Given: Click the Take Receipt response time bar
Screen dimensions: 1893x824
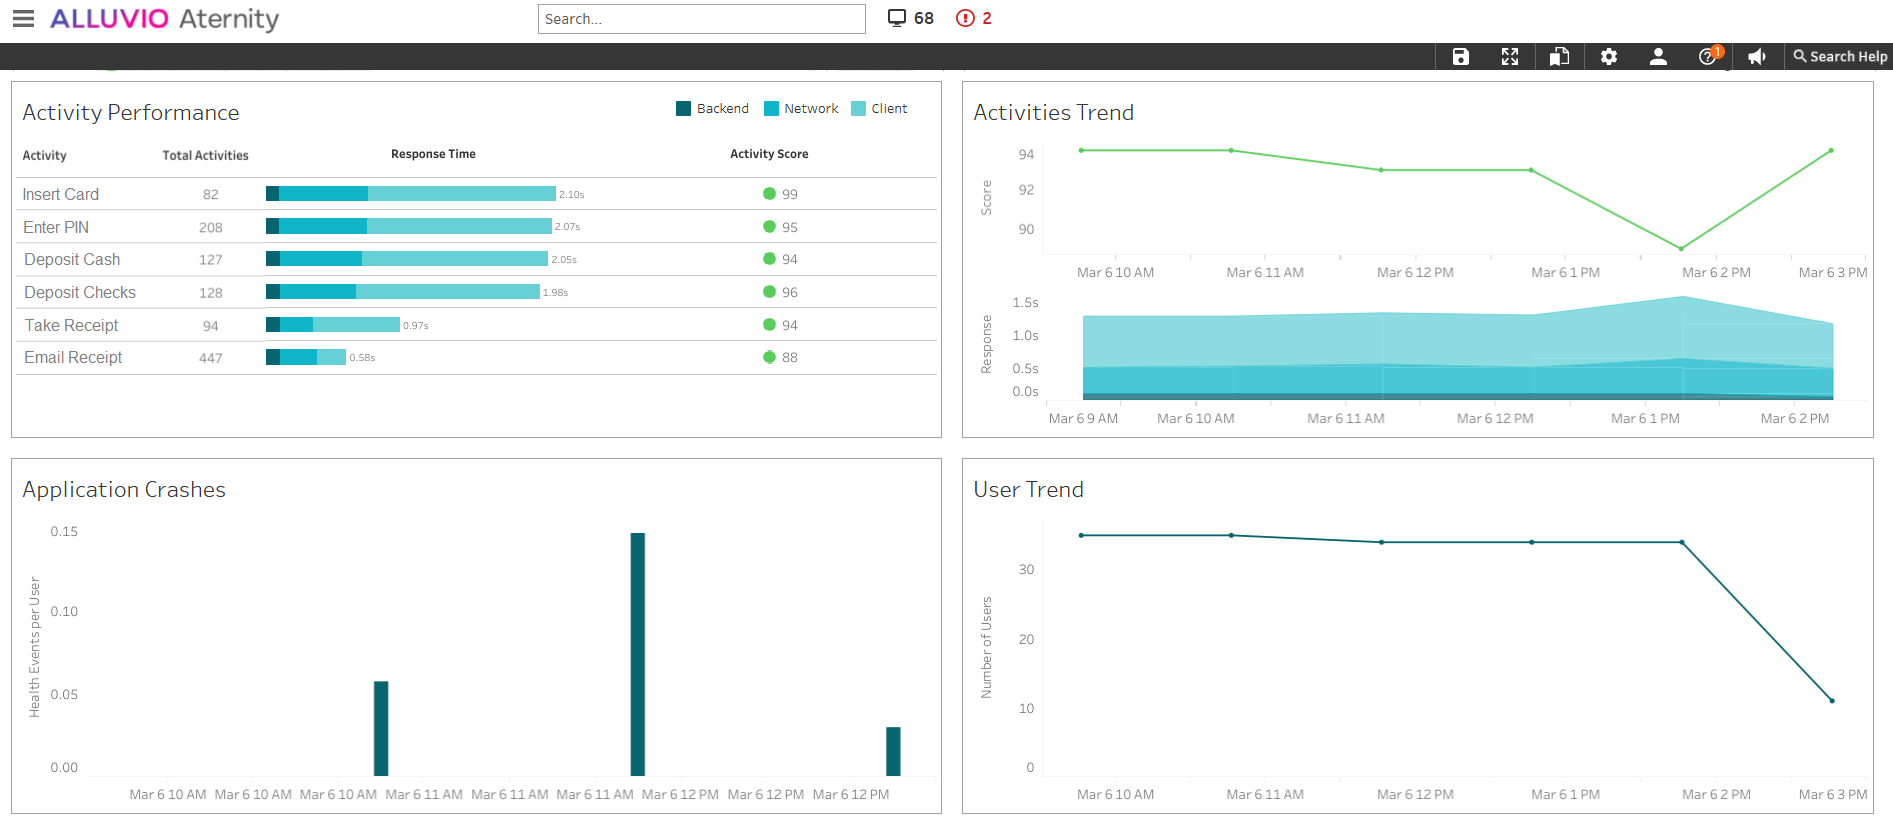Looking at the screenshot, I should [333, 325].
